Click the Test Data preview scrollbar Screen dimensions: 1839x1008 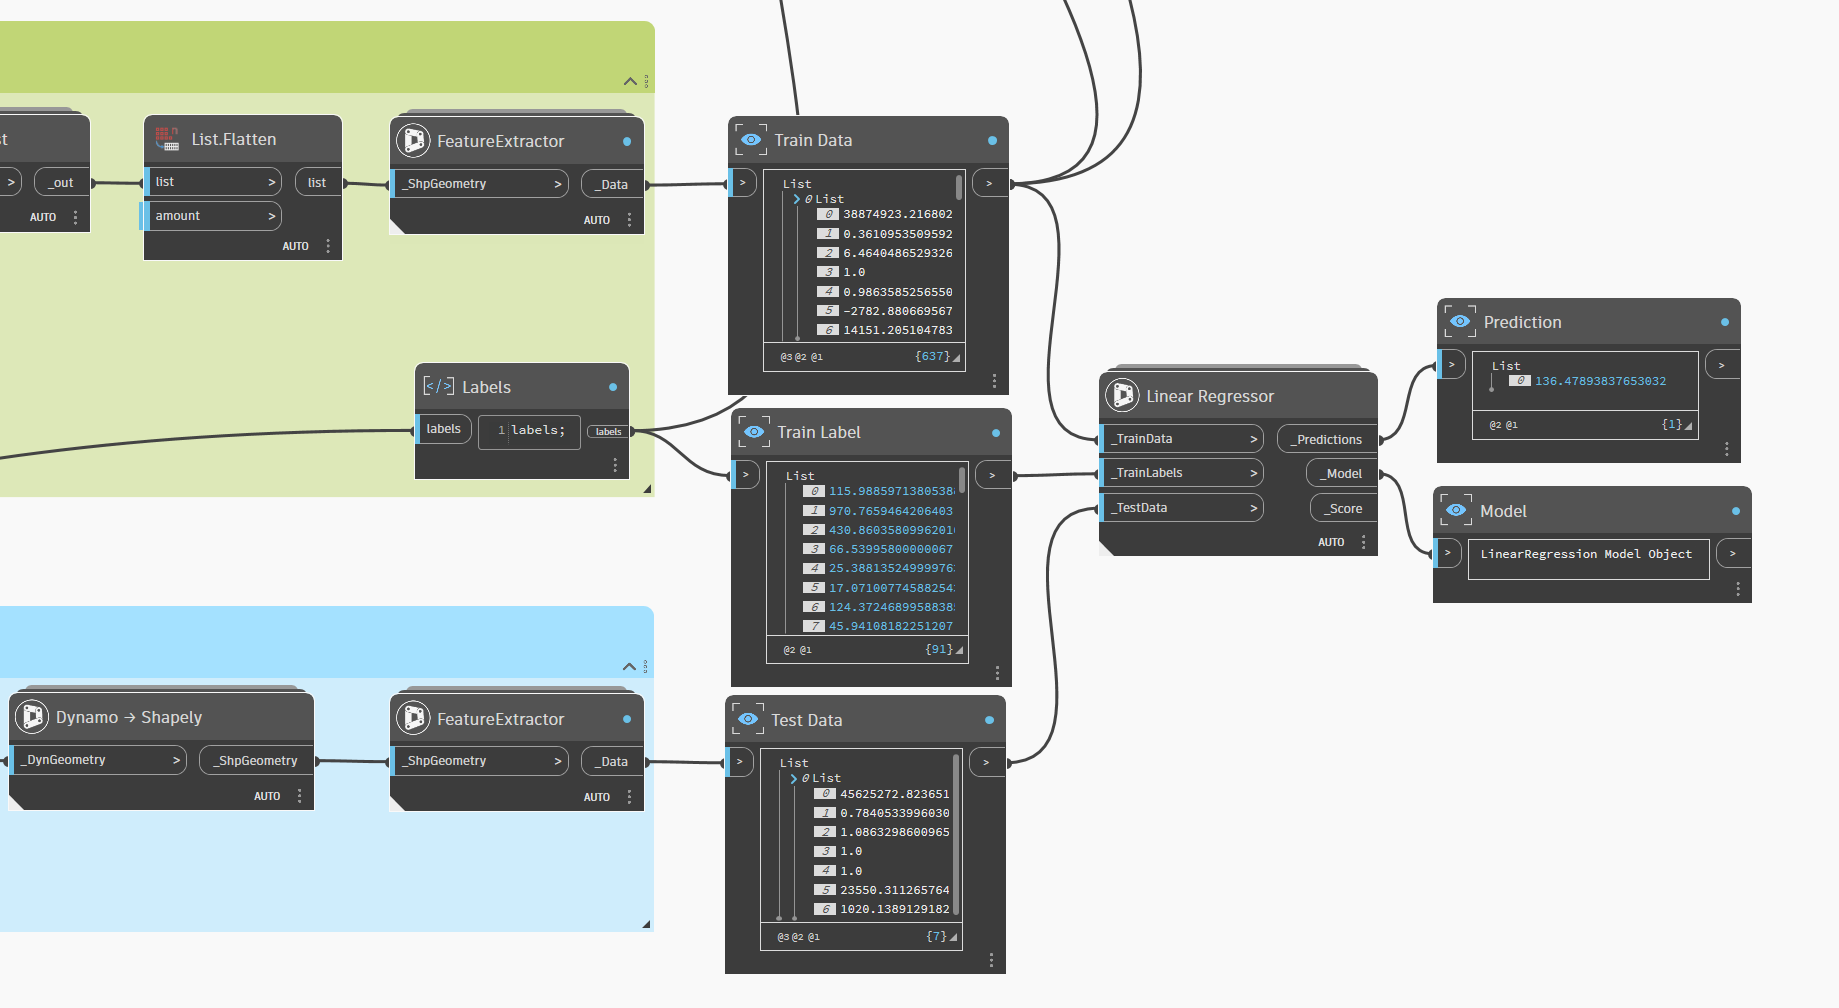click(x=956, y=835)
